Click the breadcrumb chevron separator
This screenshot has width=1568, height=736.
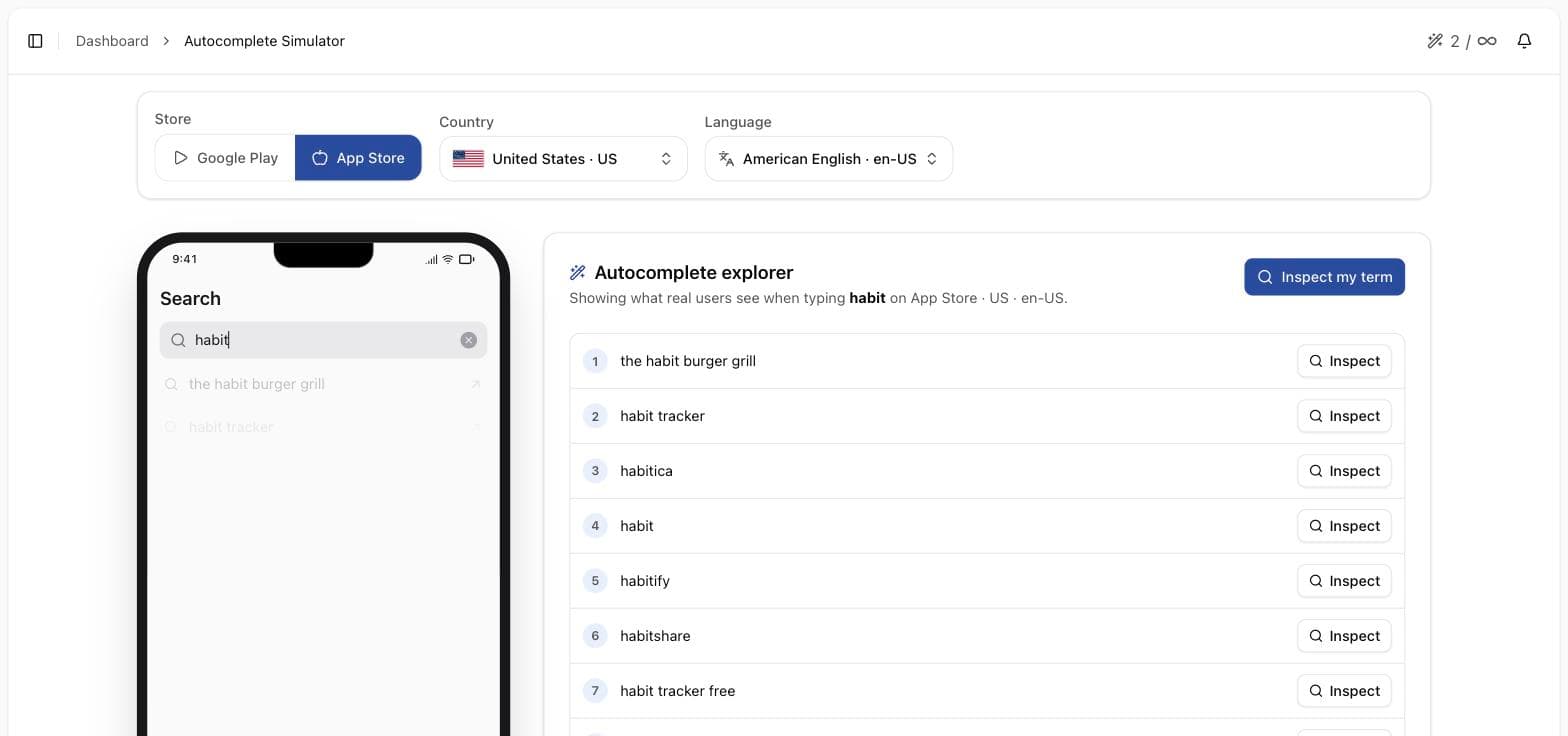pyautogui.click(x=166, y=41)
